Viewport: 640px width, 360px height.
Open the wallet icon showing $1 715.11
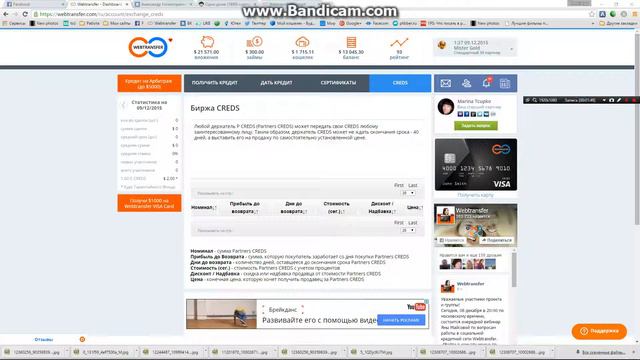[x=302, y=42]
